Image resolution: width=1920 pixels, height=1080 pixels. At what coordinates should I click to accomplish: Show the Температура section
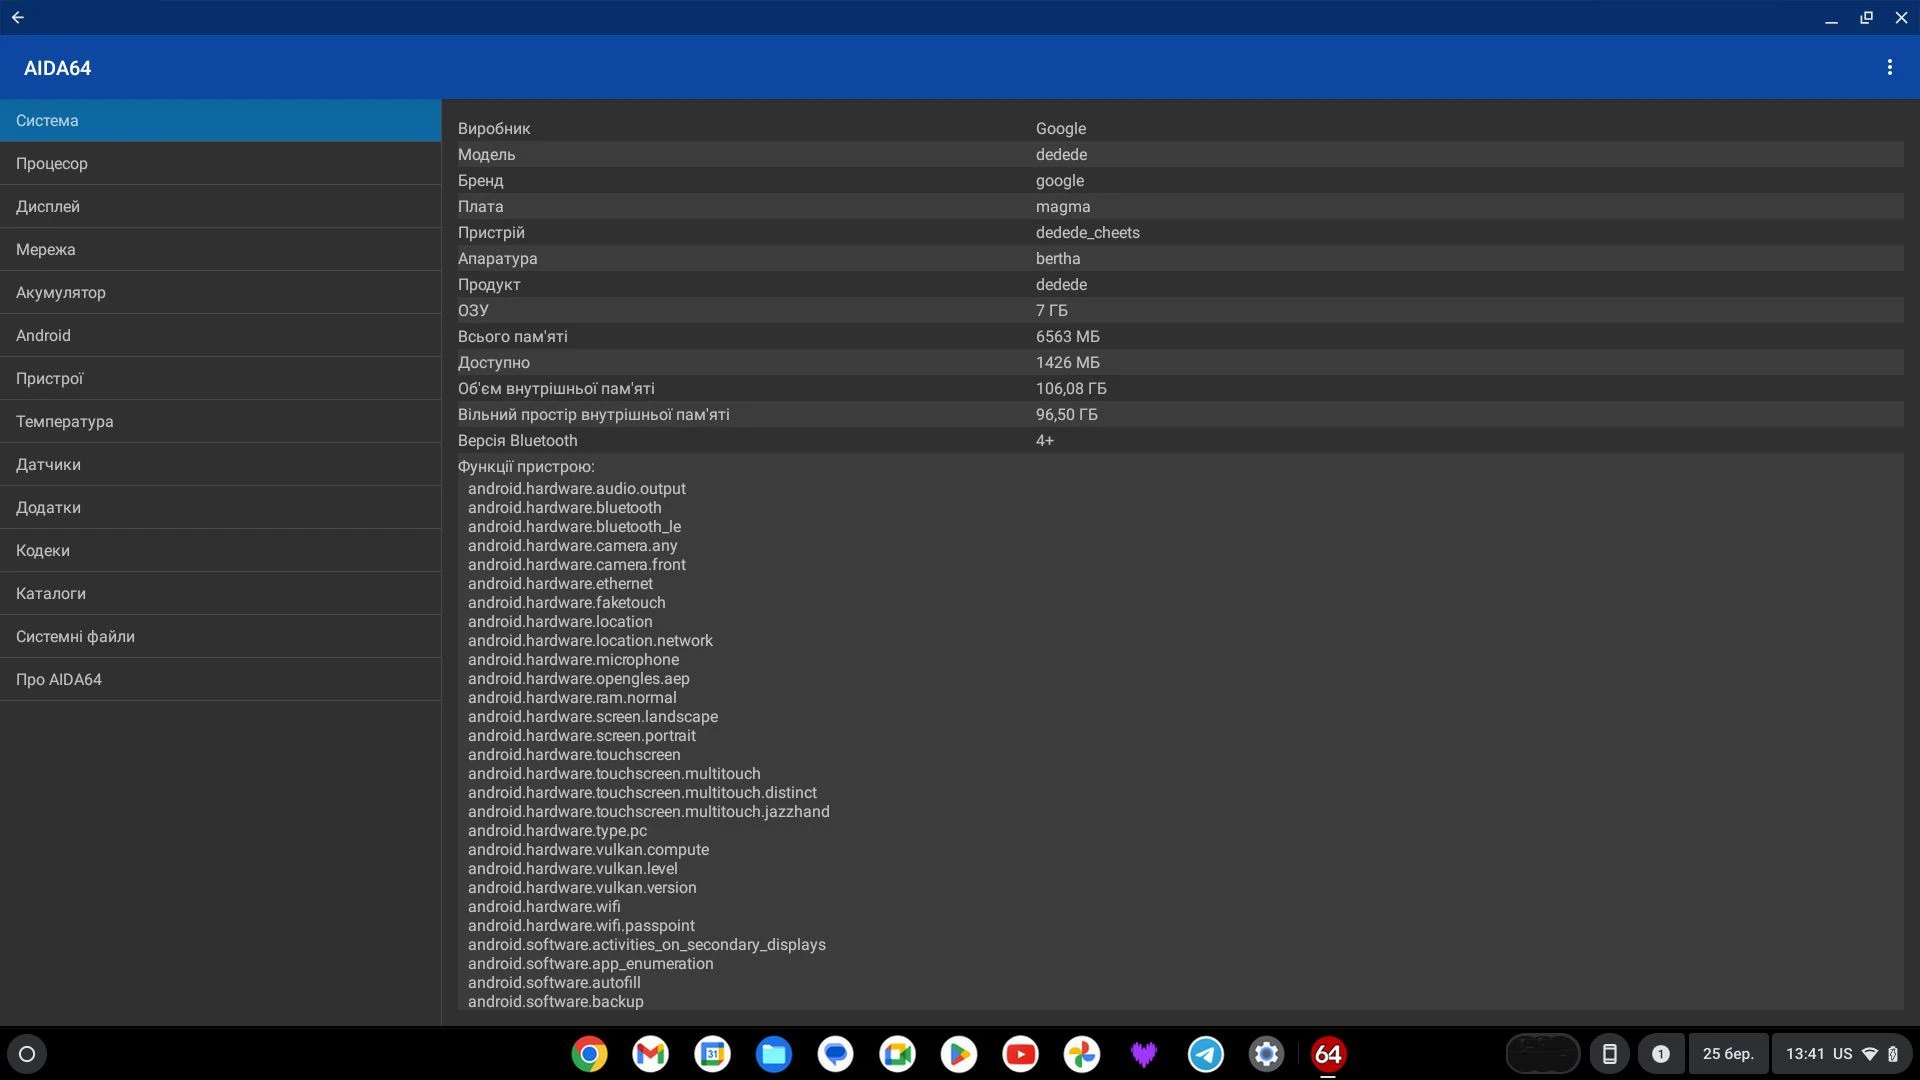pyautogui.click(x=220, y=421)
